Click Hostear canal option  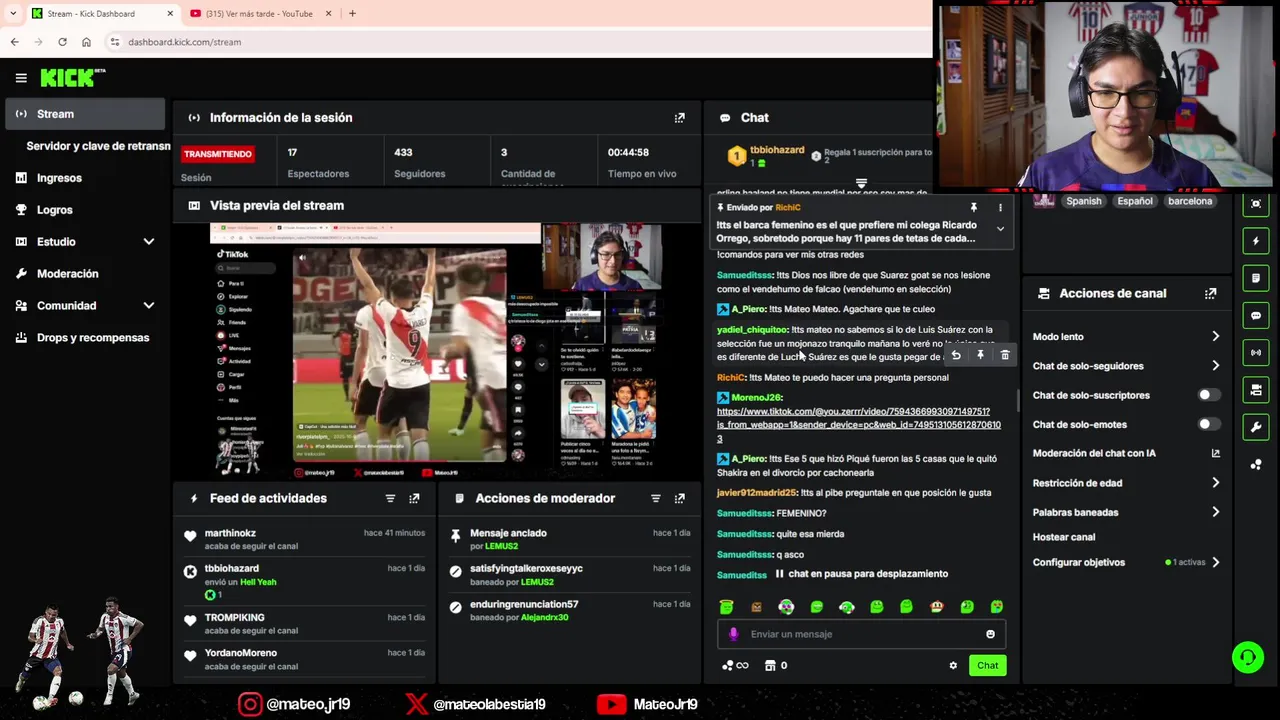pyautogui.click(x=1063, y=537)
